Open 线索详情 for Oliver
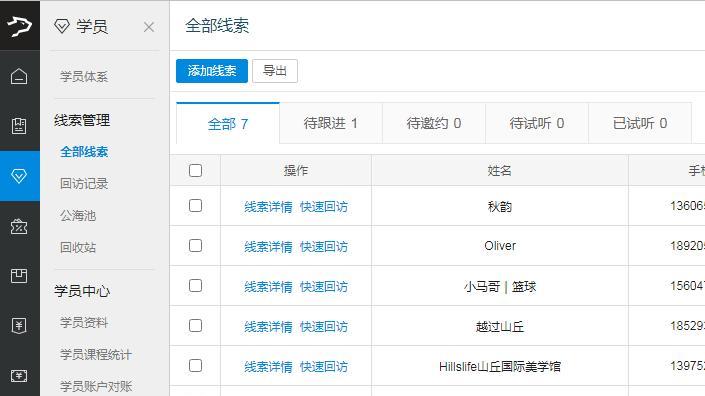Image resolution: width=705 pixels, height=396 pixels. point(268,246)
